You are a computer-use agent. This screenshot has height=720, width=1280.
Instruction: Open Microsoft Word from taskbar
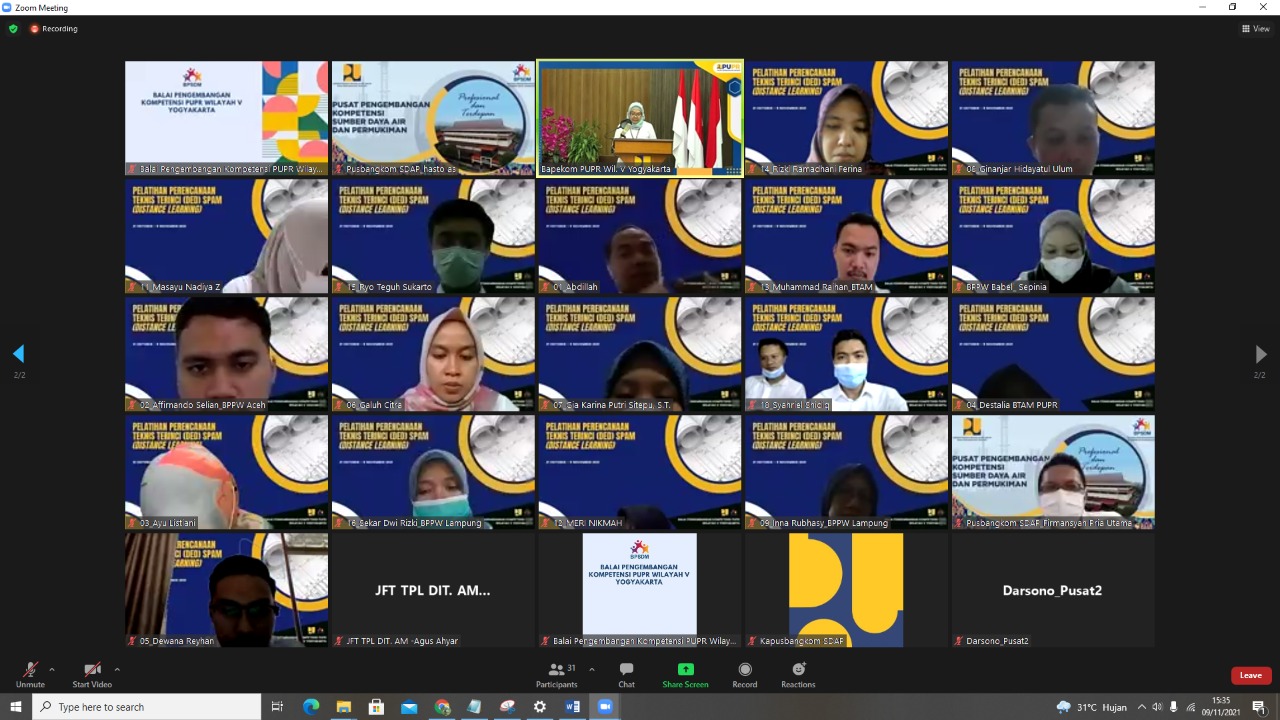click(572, 707)
